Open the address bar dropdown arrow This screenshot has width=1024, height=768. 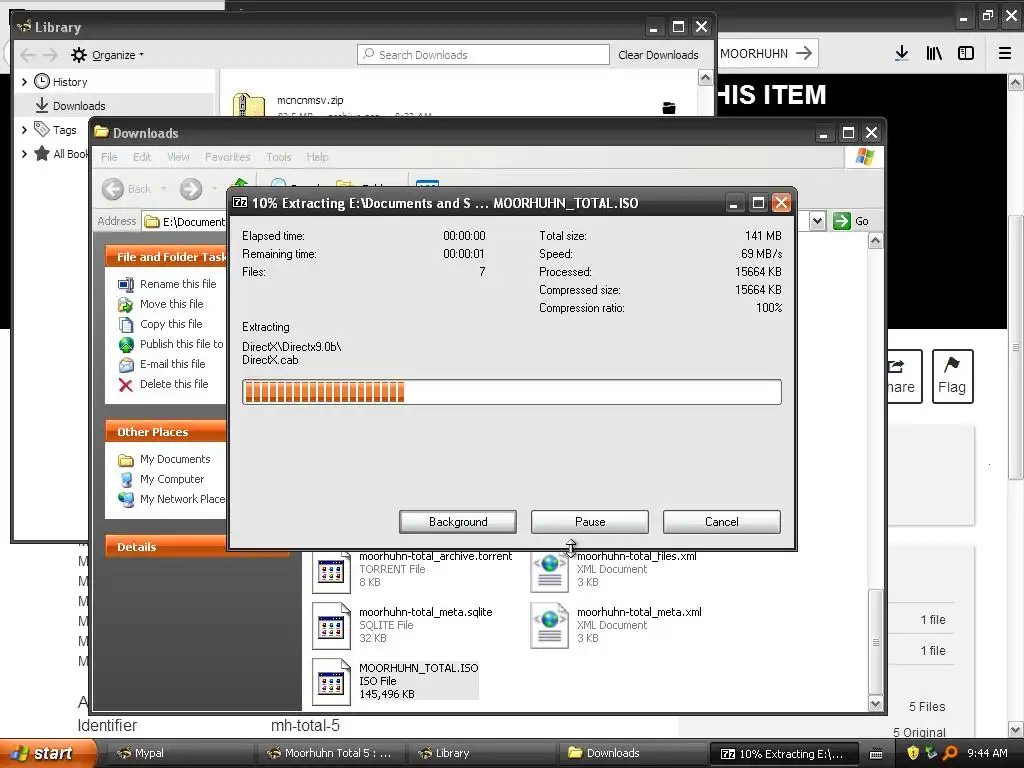(817, 221)
